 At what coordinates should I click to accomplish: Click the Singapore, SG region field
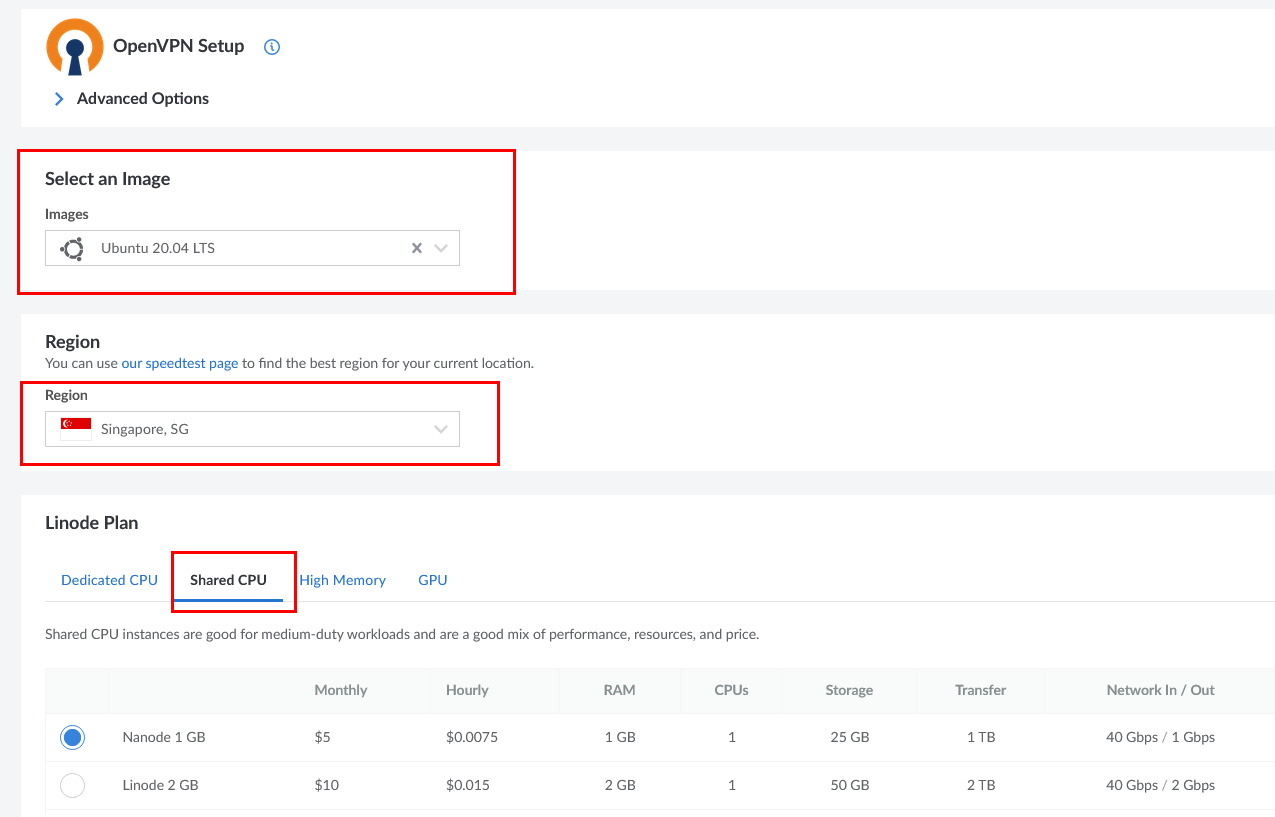tap(250, 430)
